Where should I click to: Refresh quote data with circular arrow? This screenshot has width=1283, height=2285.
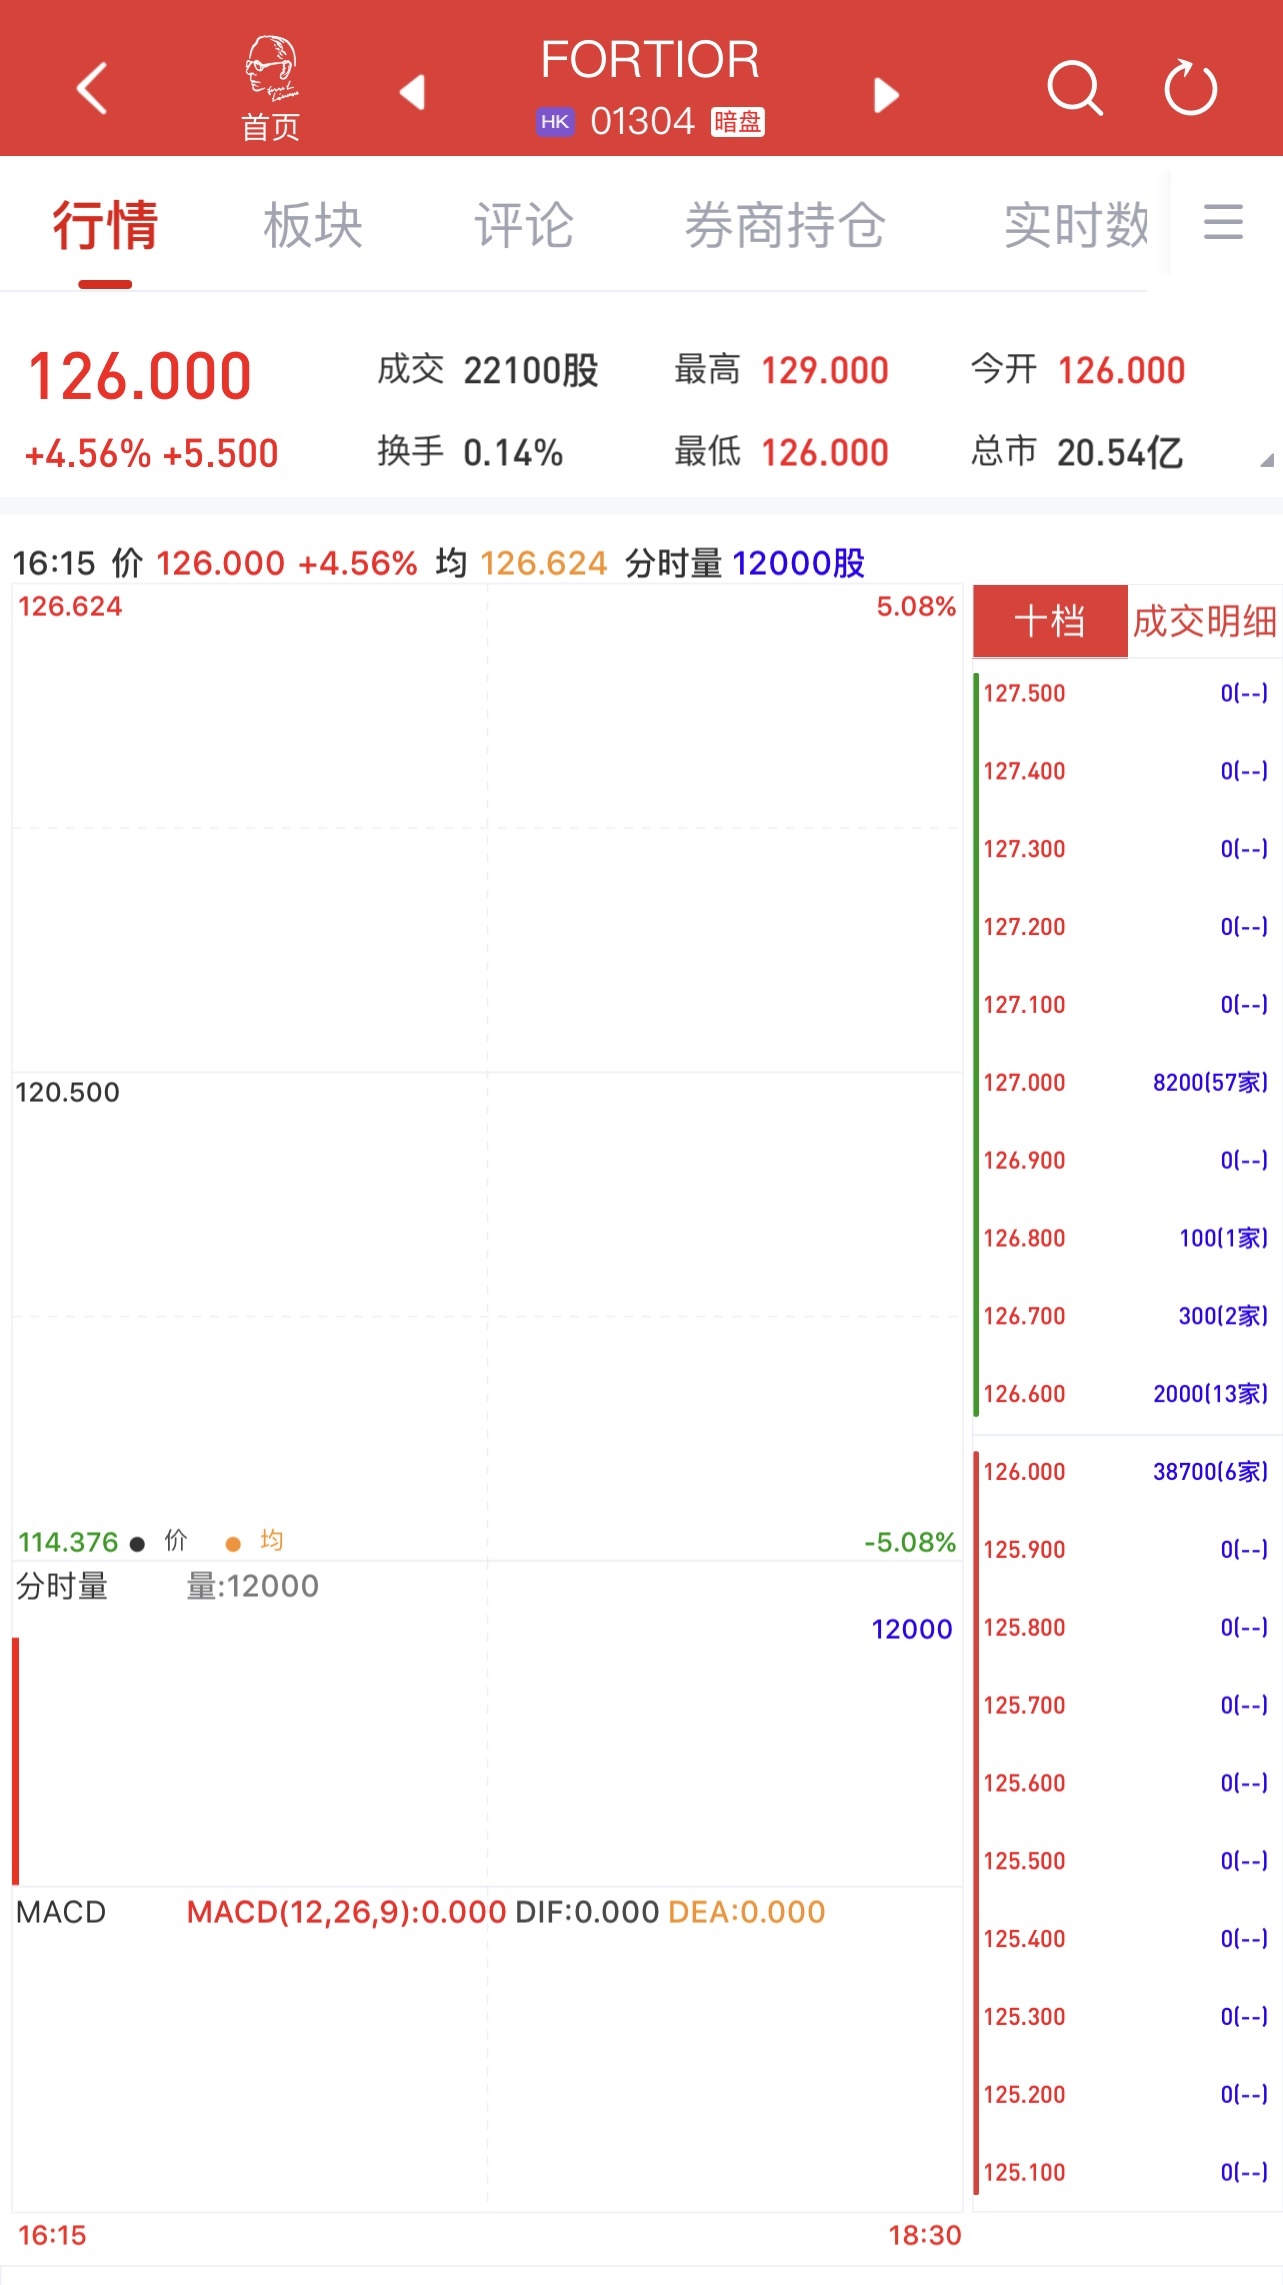click(1190, 89)
